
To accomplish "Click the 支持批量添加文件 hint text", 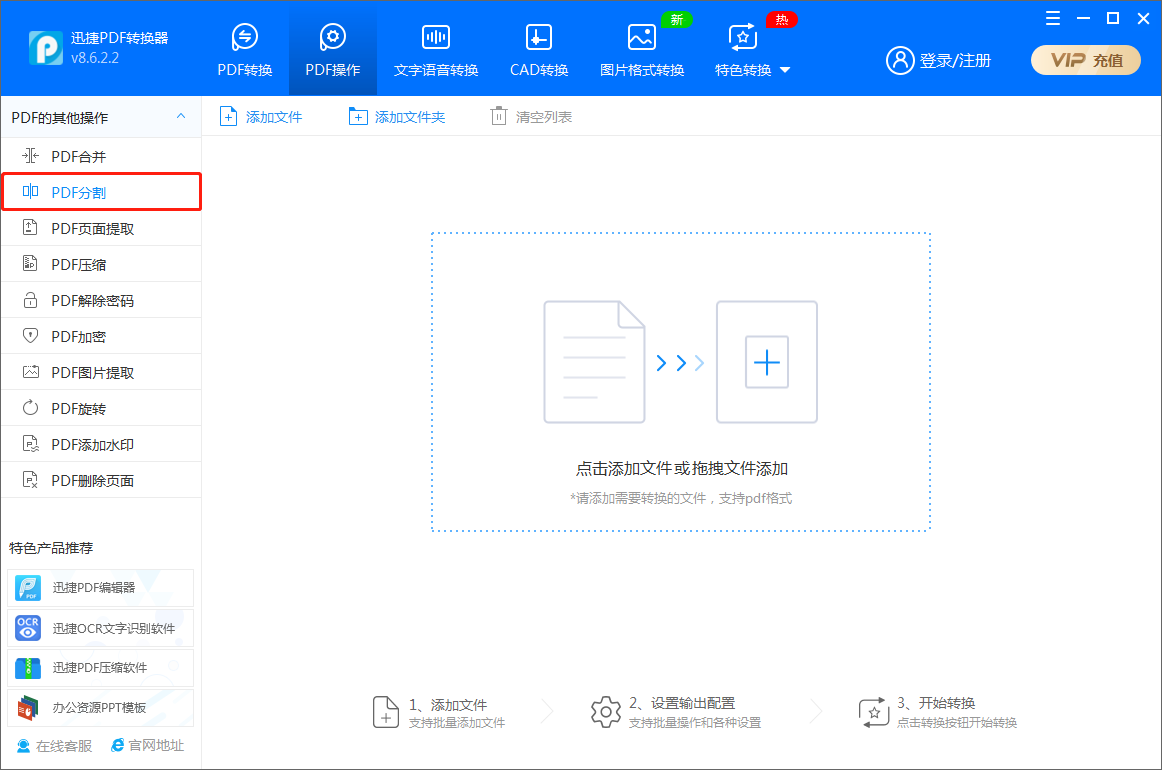I will pyautogui.click(x=457, y=723).
